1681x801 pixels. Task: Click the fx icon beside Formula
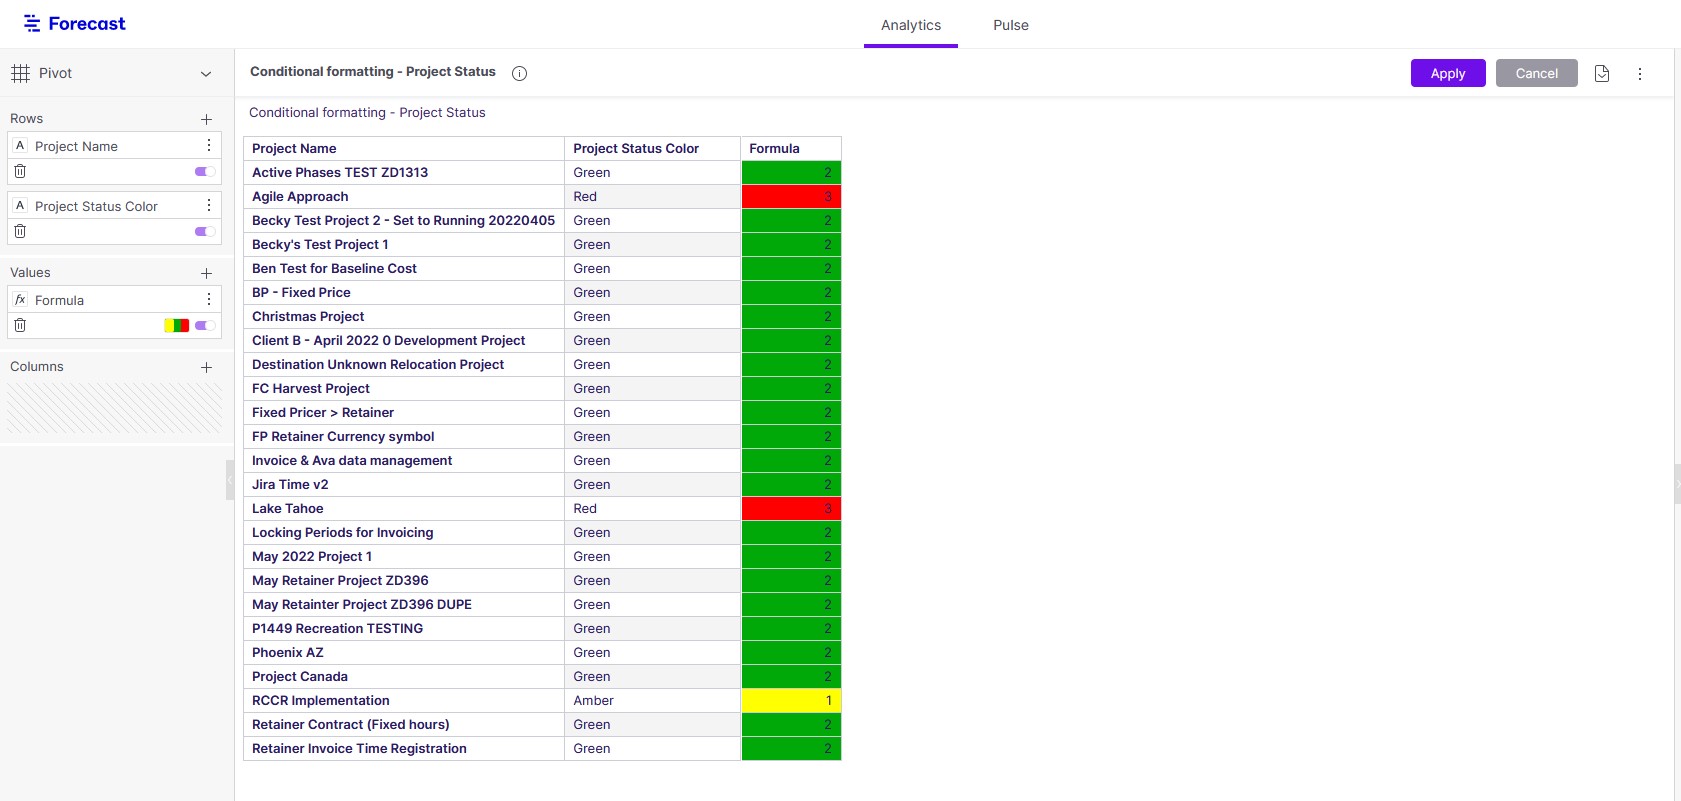click(20, 300)
